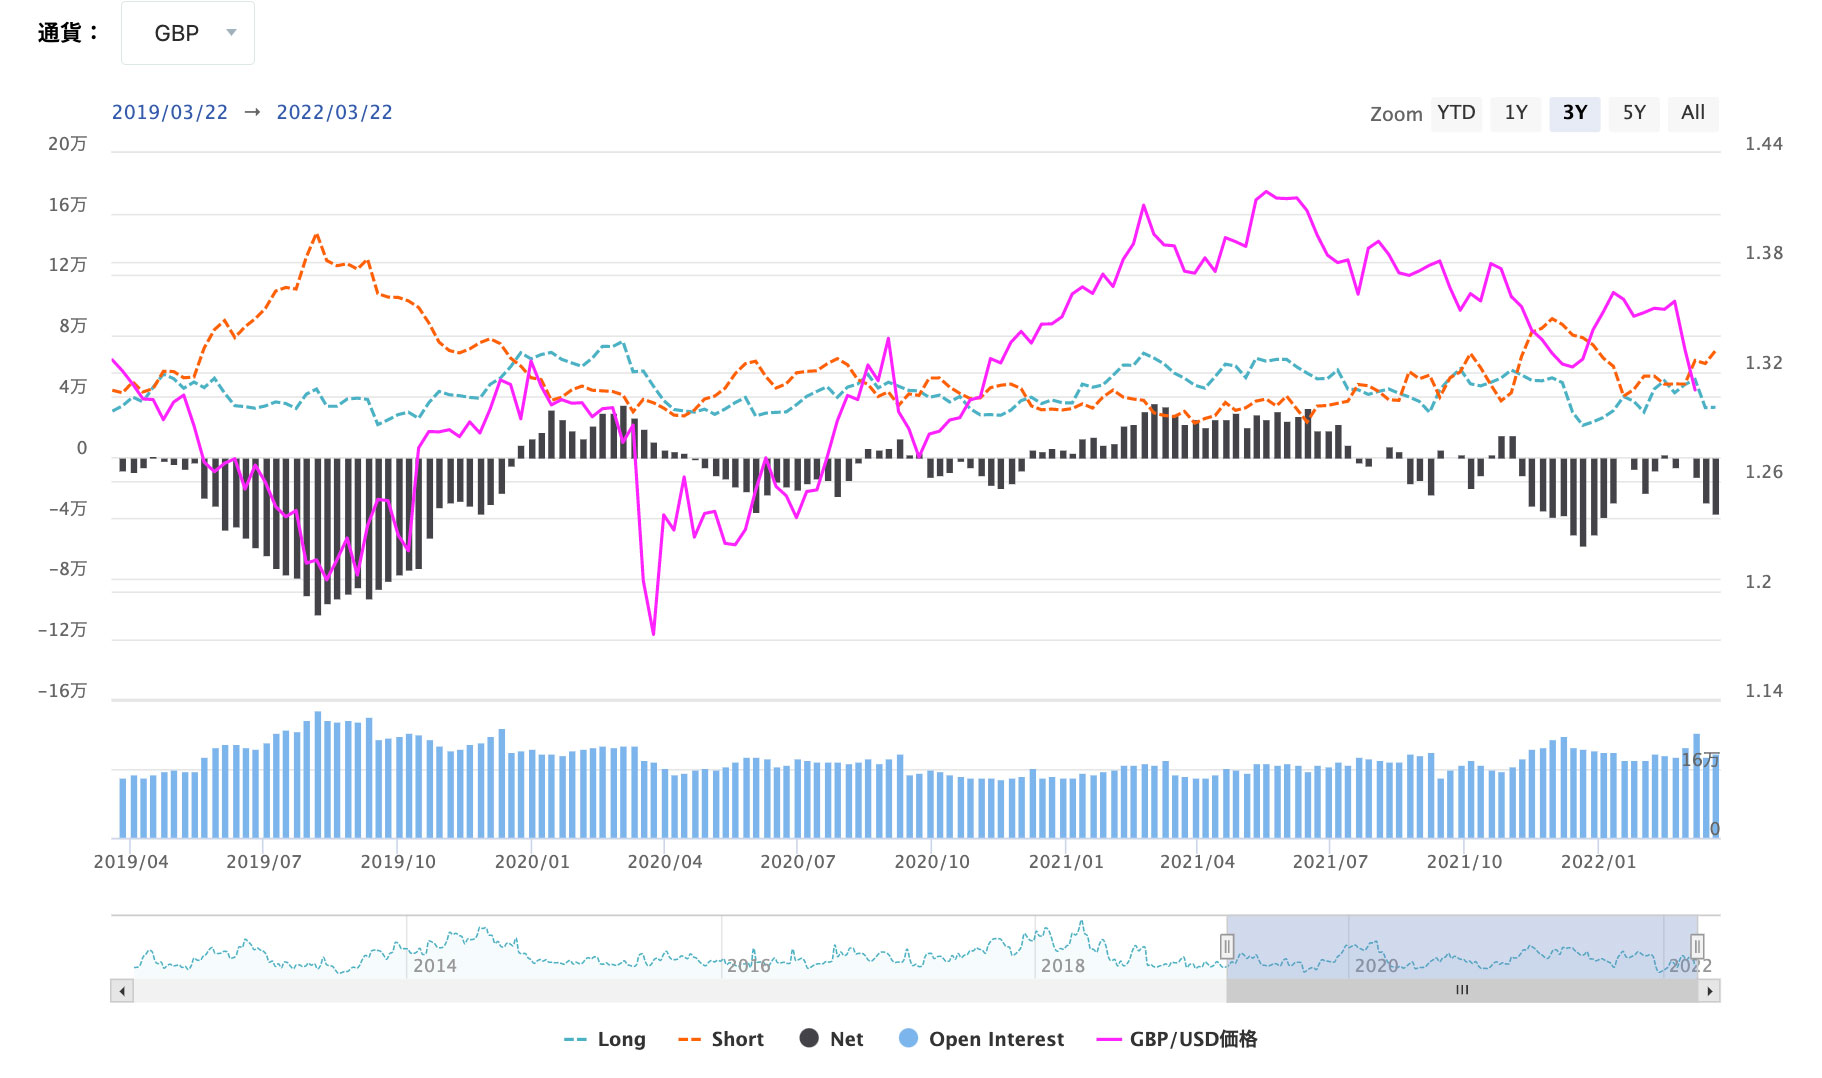Toggle the Short series in legend
The width and height of the screenshot is (1822, 1078).
pos(721,1039)
